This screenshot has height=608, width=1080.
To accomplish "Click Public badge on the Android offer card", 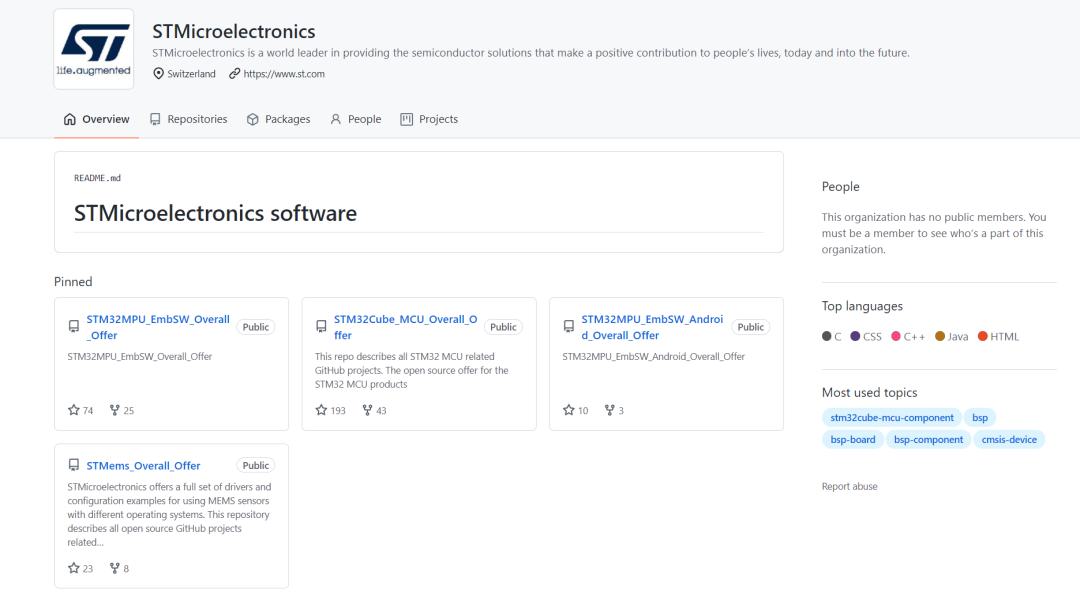I will pos(750,327).
